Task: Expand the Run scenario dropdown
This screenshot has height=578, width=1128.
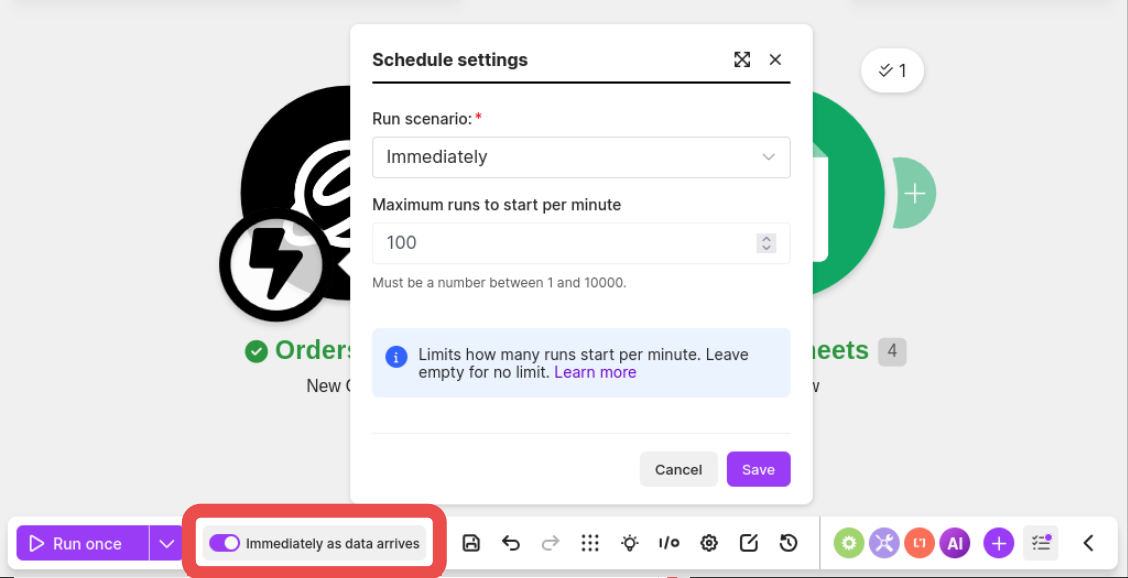Action: point(581,157)
